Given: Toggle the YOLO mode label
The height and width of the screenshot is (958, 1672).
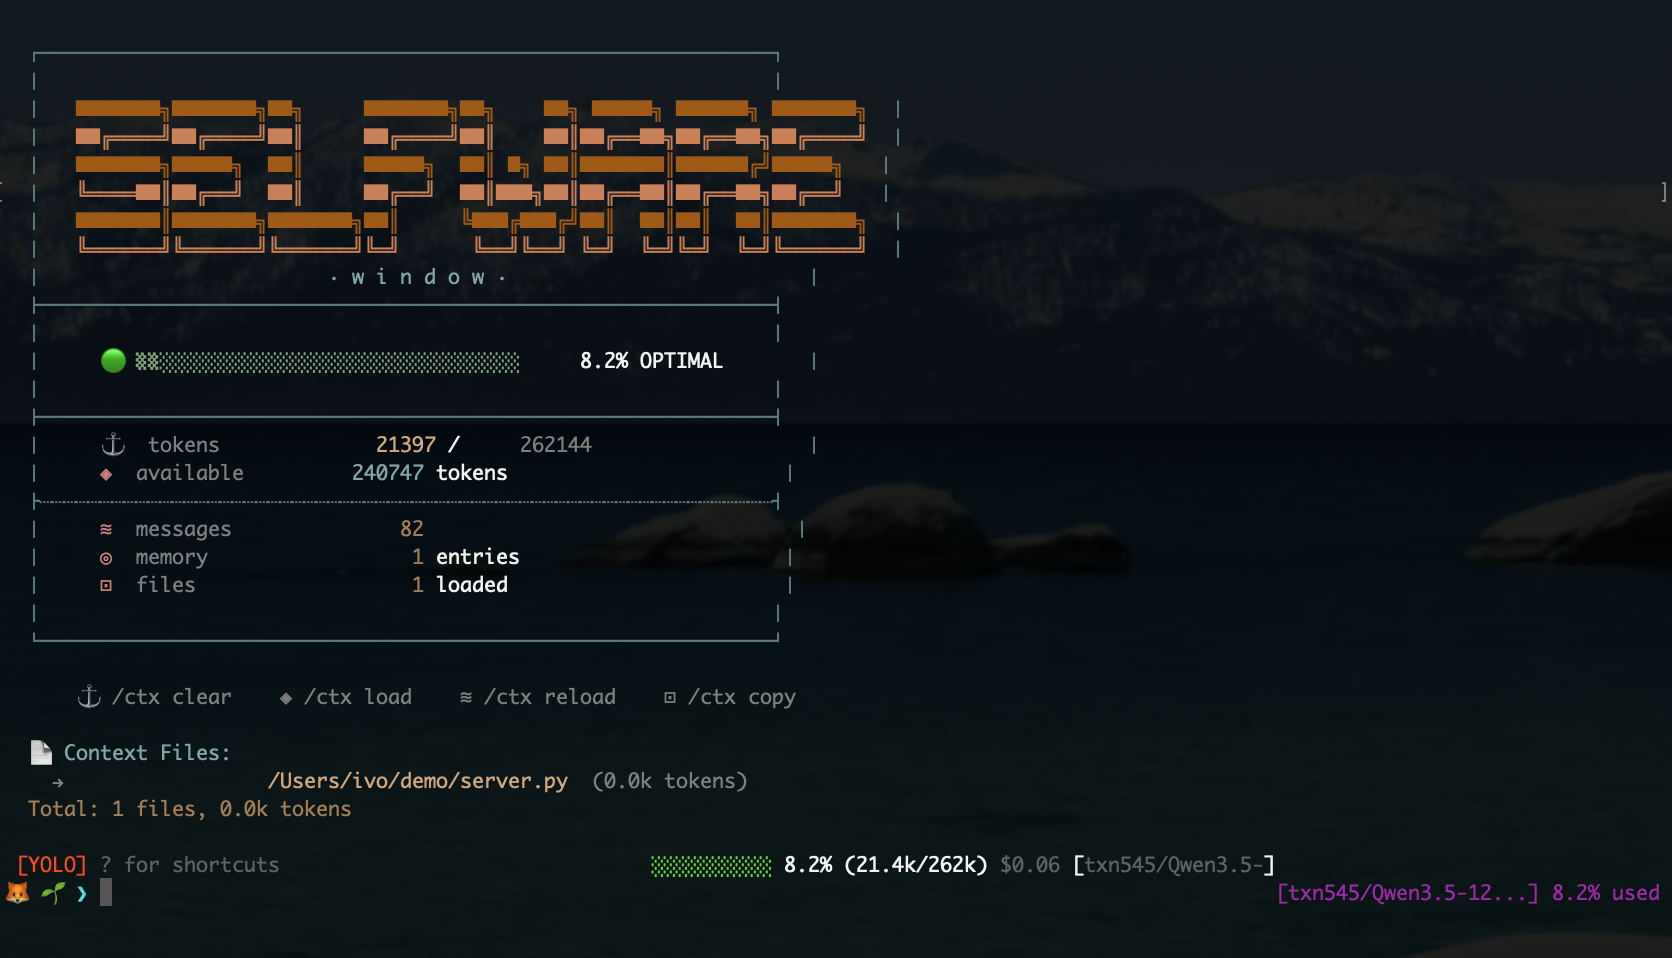Looking at the screenshot, I should coord(50,864).
